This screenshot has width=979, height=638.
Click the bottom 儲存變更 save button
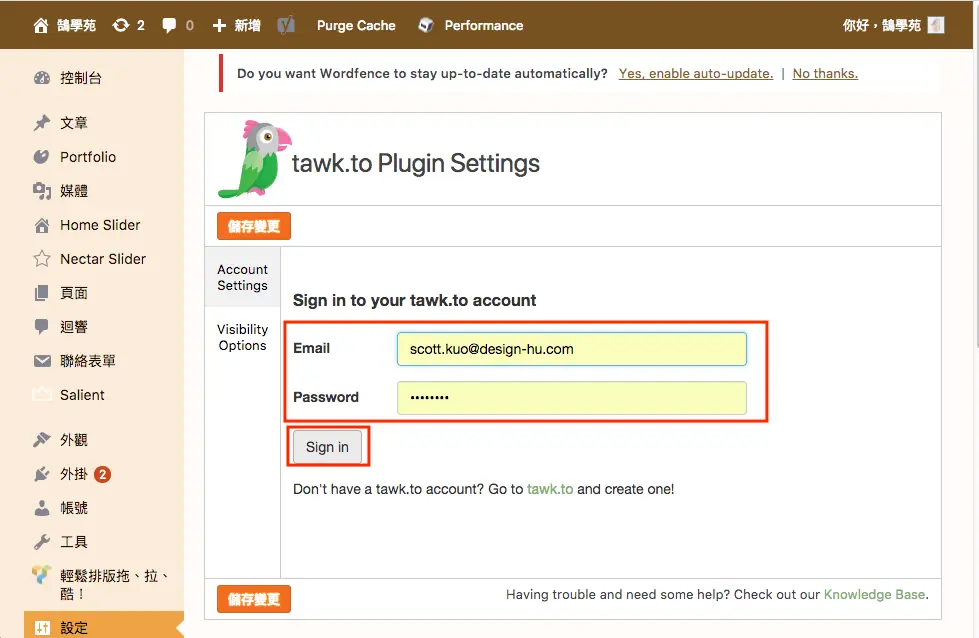(x=254, y=599)
